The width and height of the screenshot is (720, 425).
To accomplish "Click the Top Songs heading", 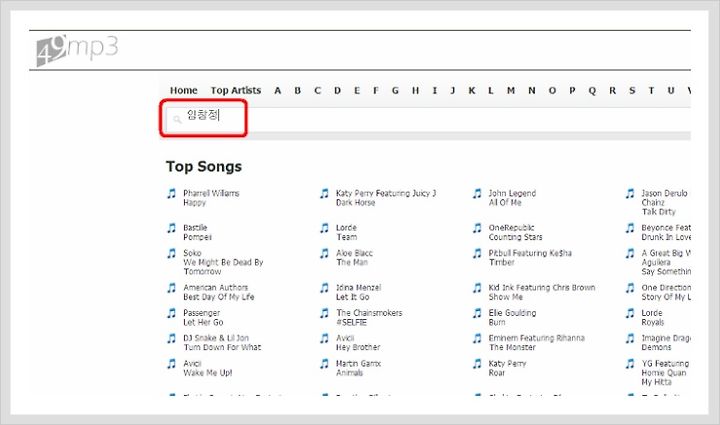I will 204,166.
